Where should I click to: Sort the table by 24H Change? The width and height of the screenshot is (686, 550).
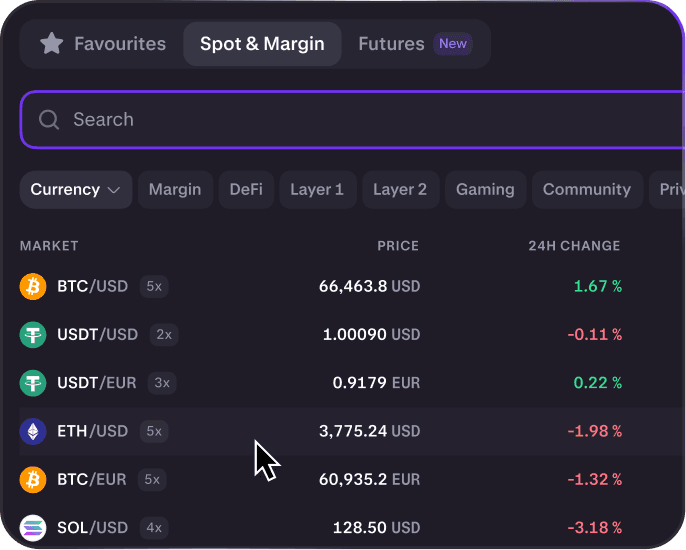coord(574,246)
